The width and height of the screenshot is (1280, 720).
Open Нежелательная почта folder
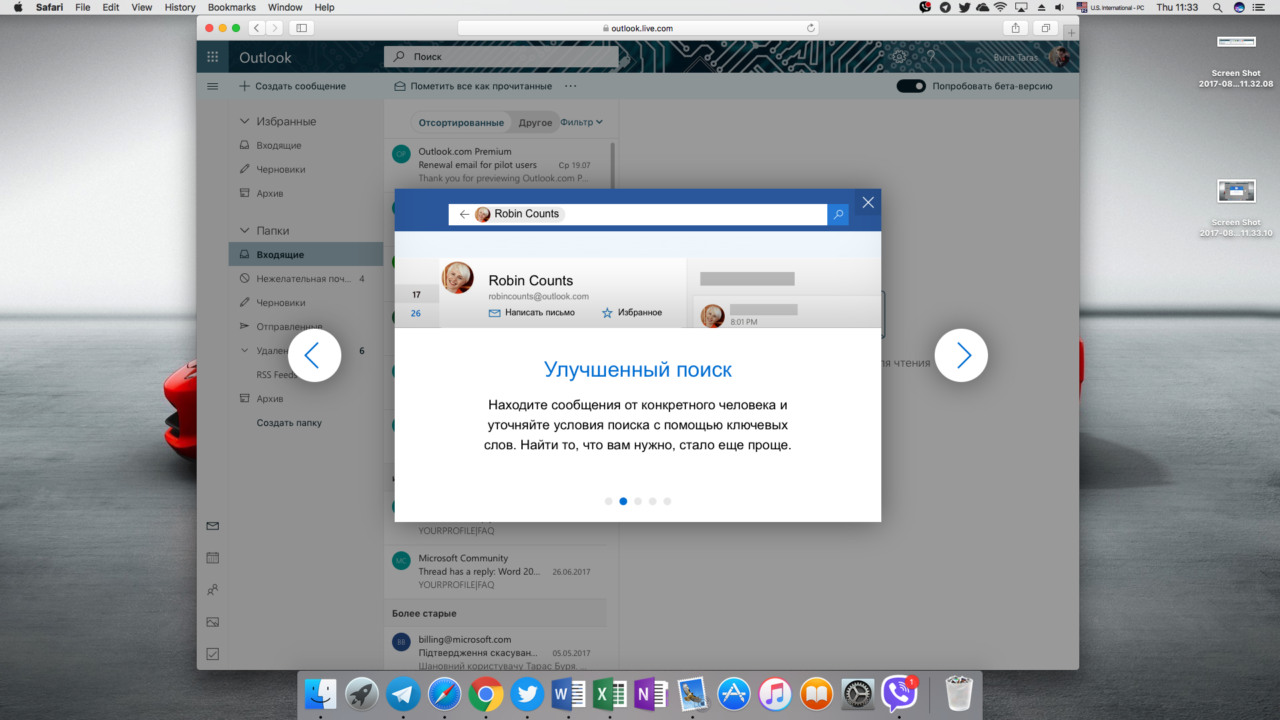pyautogui.click(x=305, y=278)
